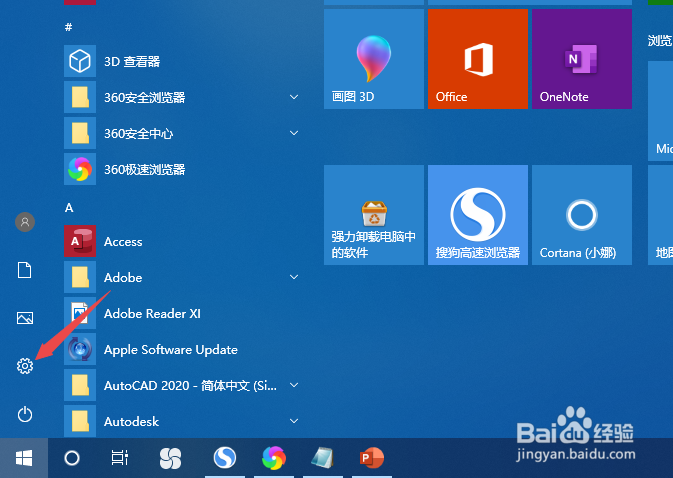The height and width of the screenshot is (478, 673).
Task: Open the 360安全中心 folder icon
Action: (80, 133)
